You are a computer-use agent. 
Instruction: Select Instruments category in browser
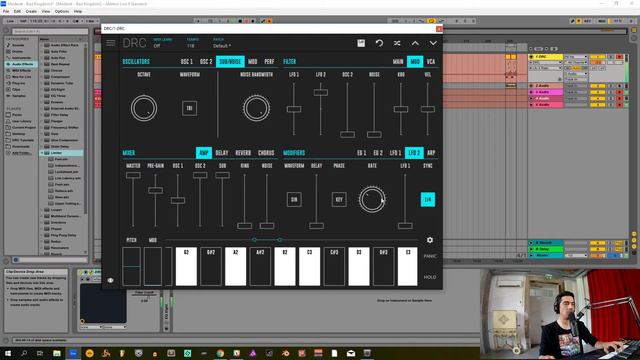point(20,58)
